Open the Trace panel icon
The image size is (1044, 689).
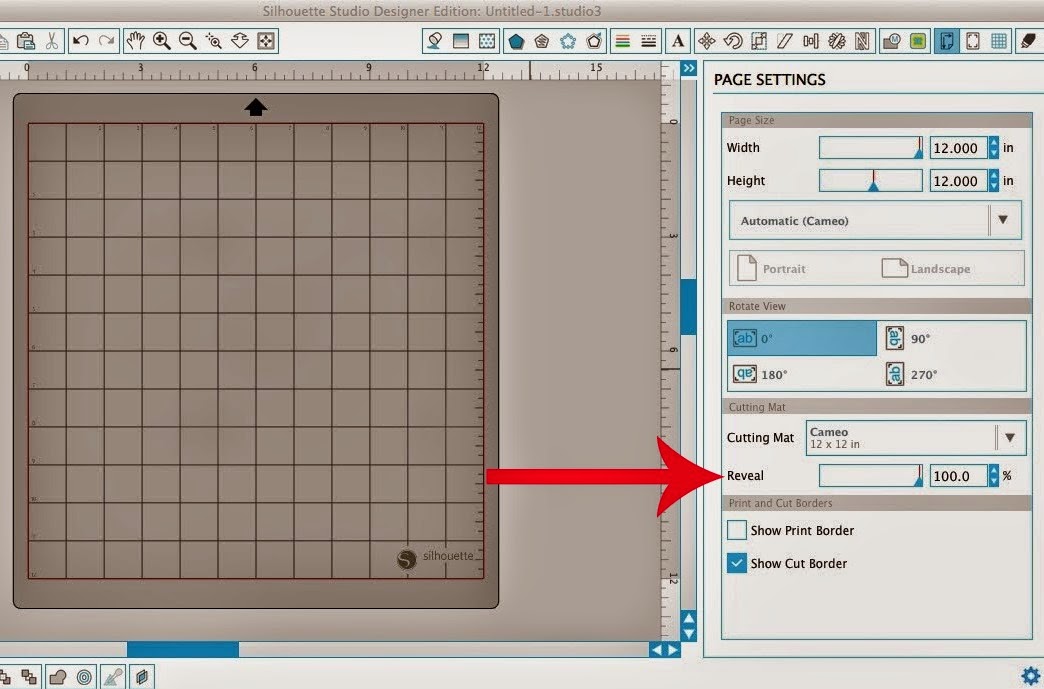coord(892,41)
